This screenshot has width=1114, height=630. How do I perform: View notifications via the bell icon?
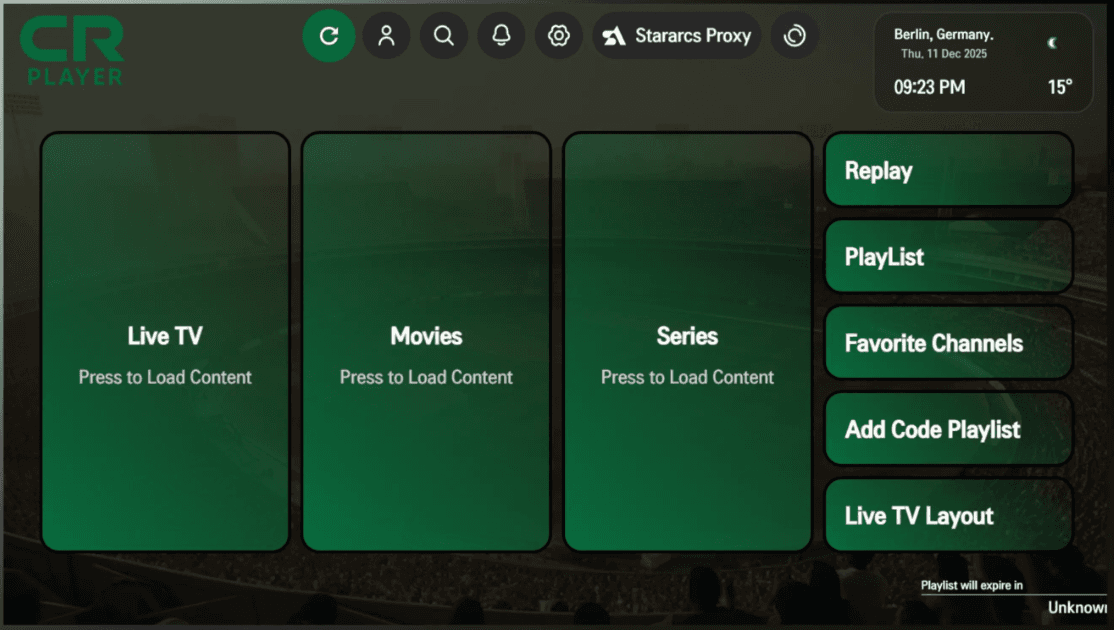pos(501,36)
